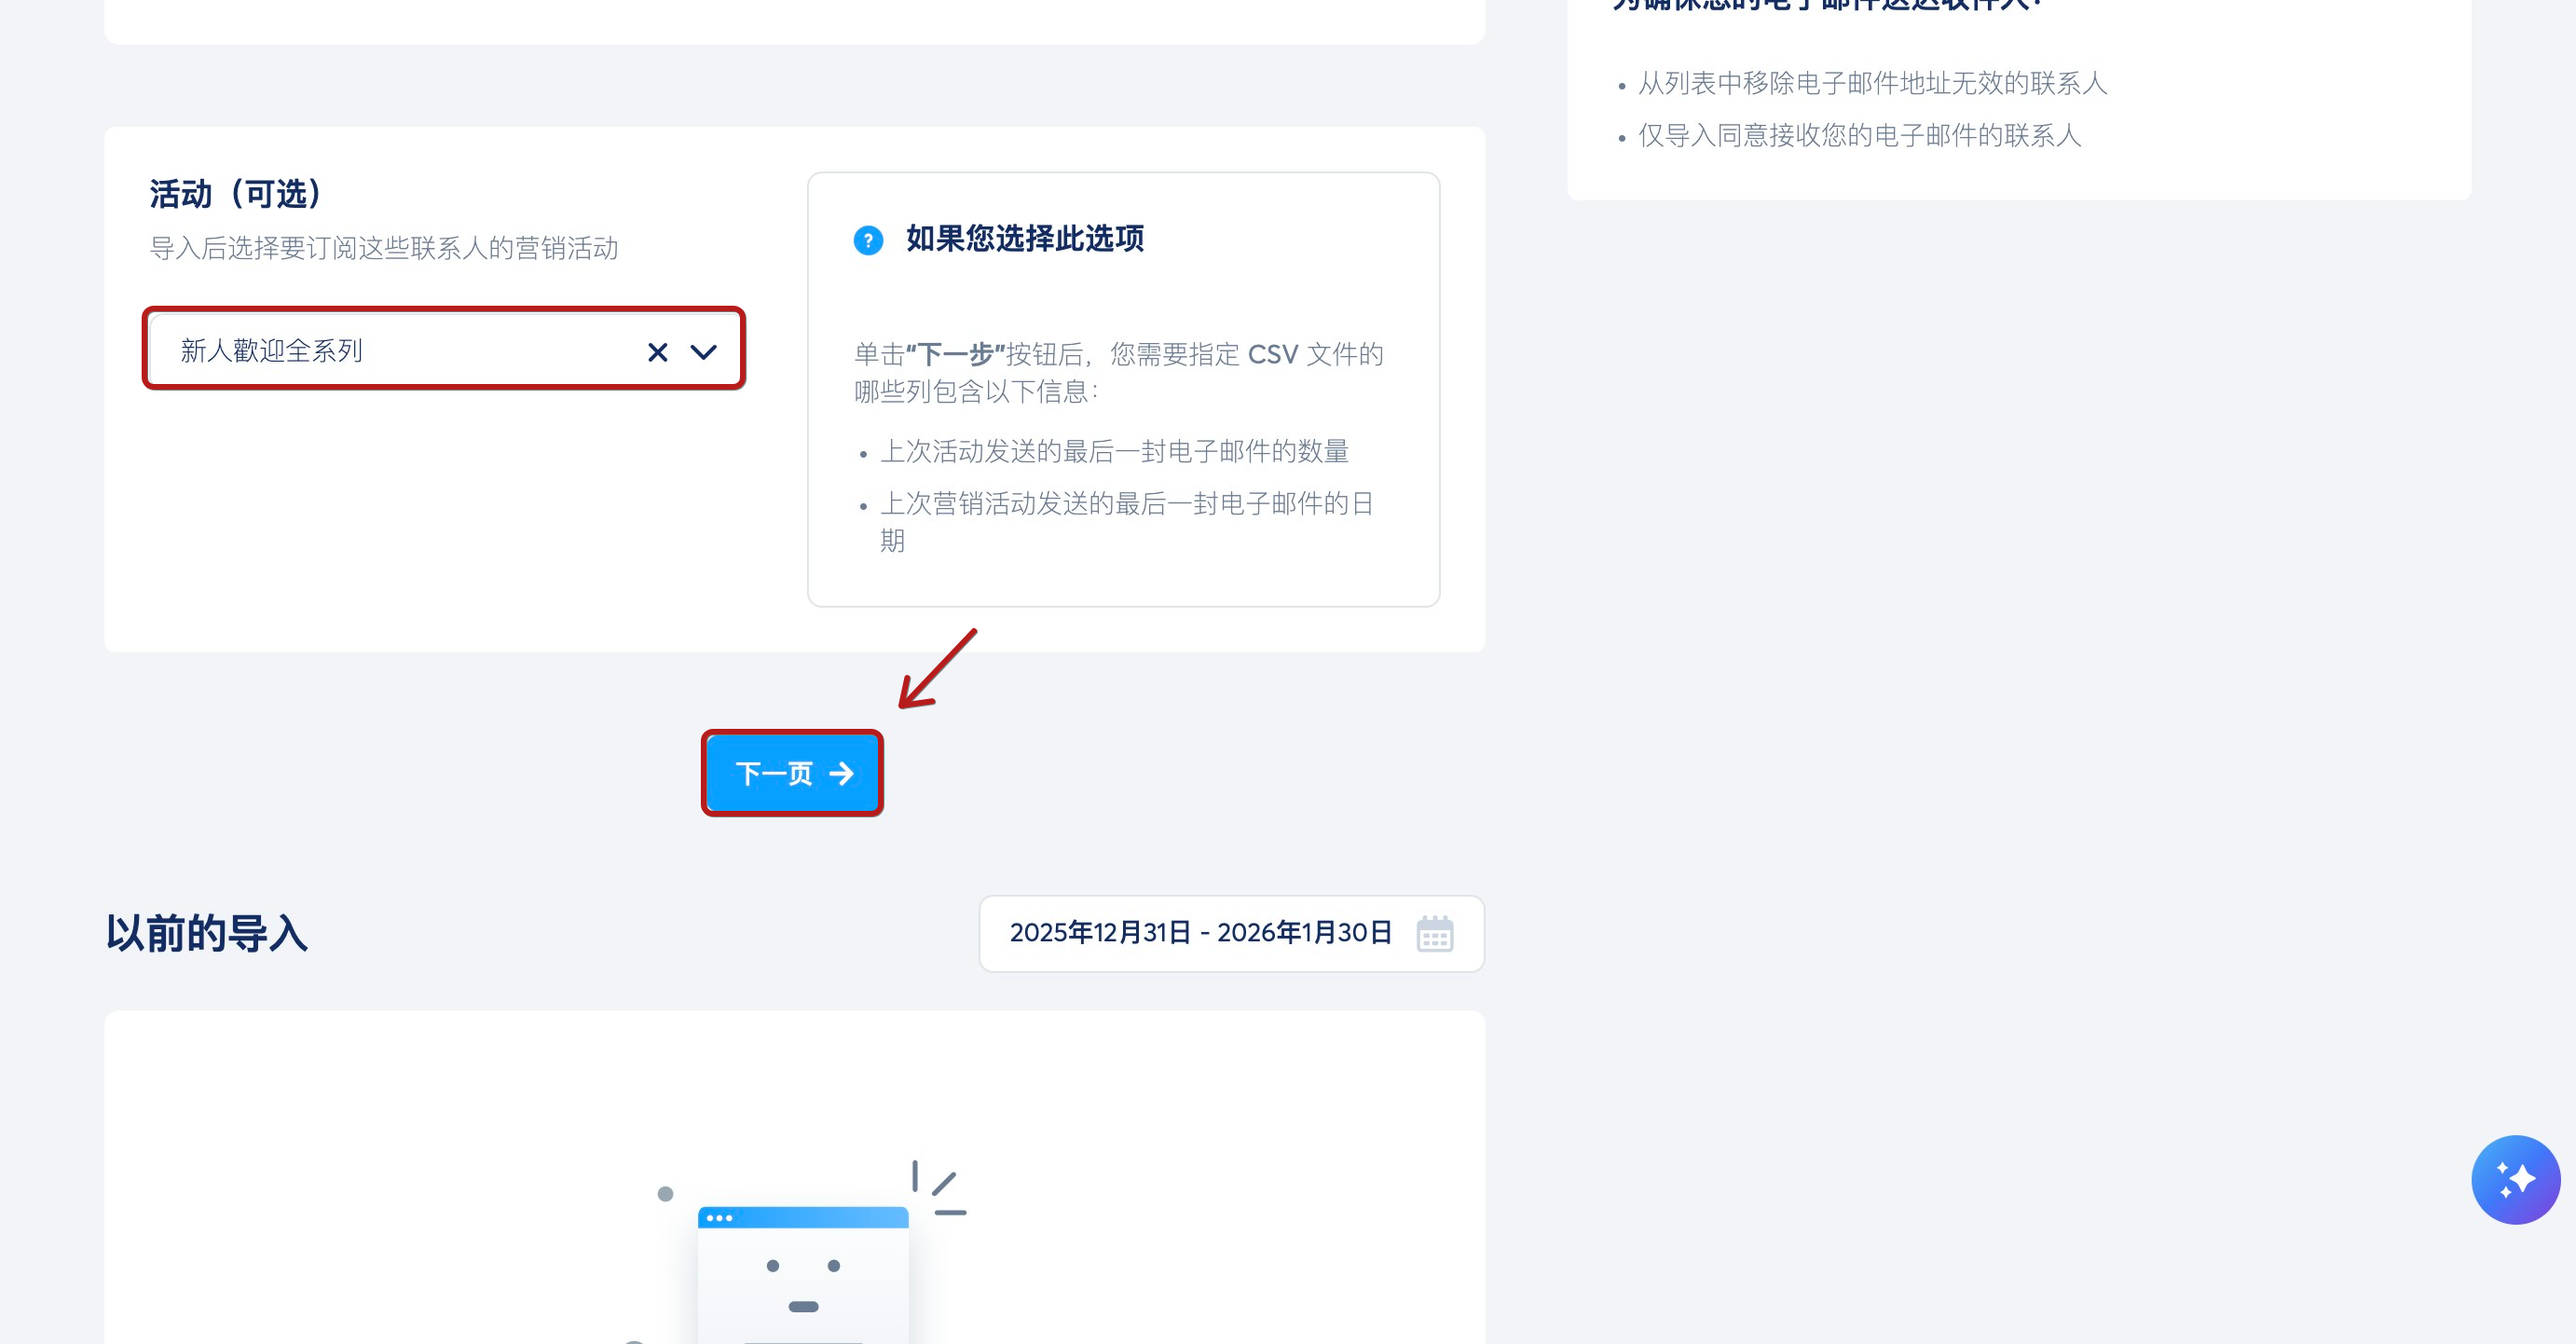Click the blue question mark help icon

point(868,240)
